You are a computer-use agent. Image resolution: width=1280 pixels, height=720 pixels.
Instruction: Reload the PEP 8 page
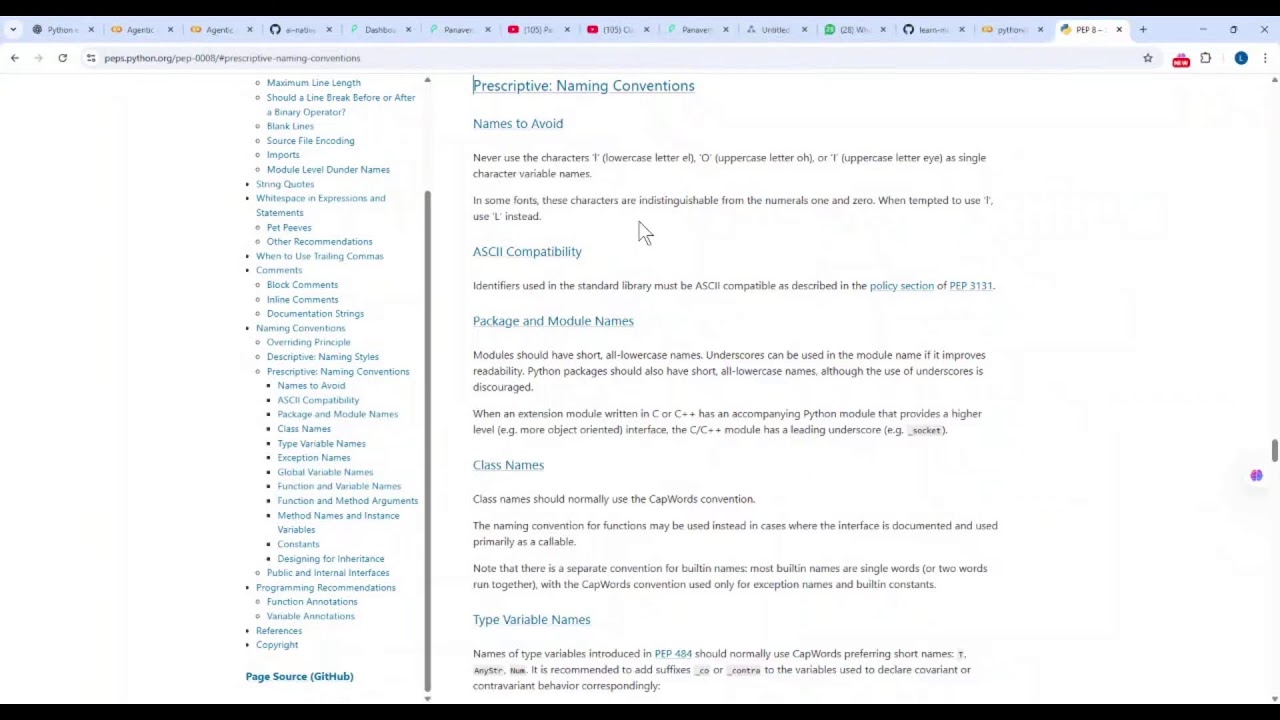coord(62,58)
